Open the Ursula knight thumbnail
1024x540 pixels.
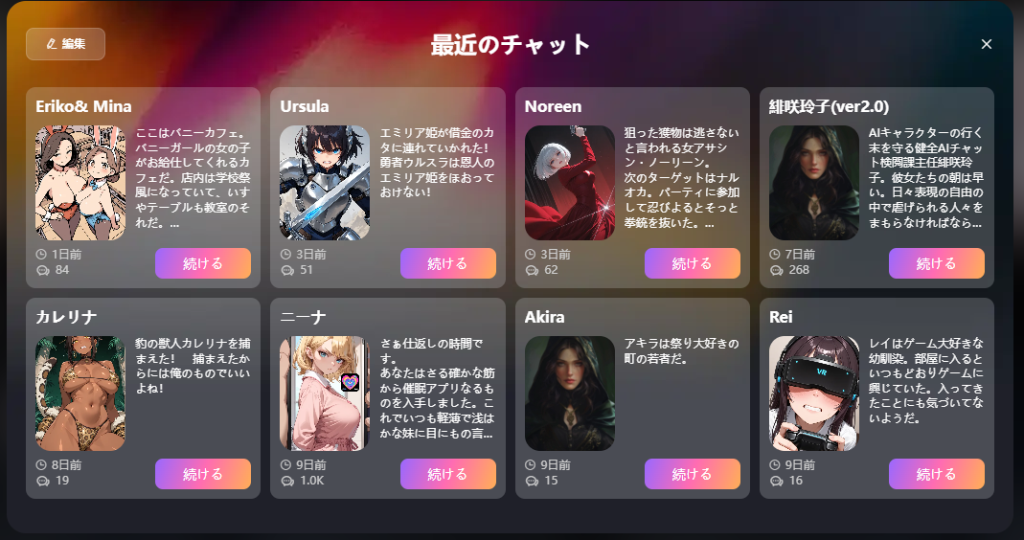[325, 183]
